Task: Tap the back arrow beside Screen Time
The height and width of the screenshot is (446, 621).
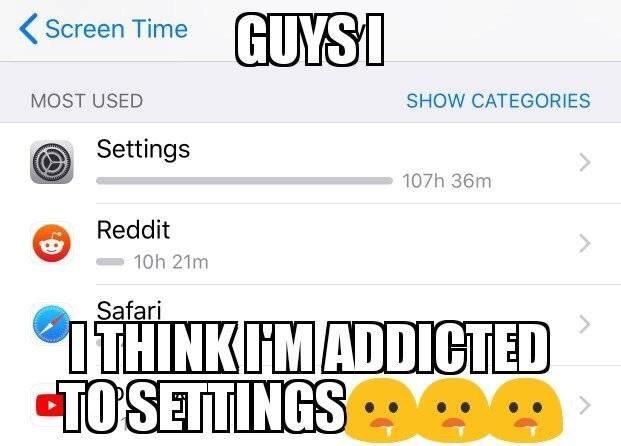Action: pyautogui.click(x=29, y=29)
